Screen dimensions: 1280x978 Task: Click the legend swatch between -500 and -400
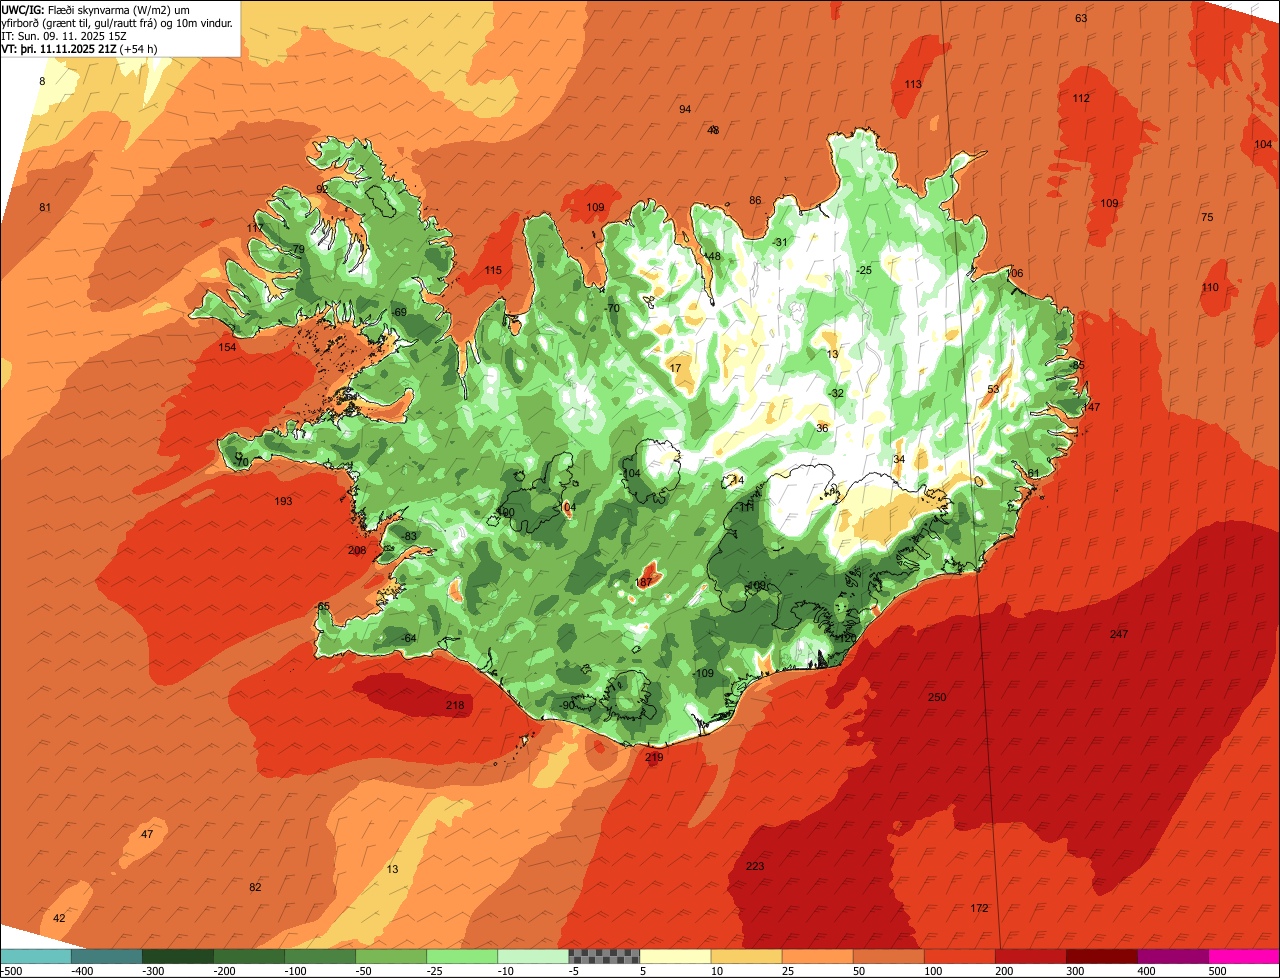pyautogui.click(x=35, y=956)
